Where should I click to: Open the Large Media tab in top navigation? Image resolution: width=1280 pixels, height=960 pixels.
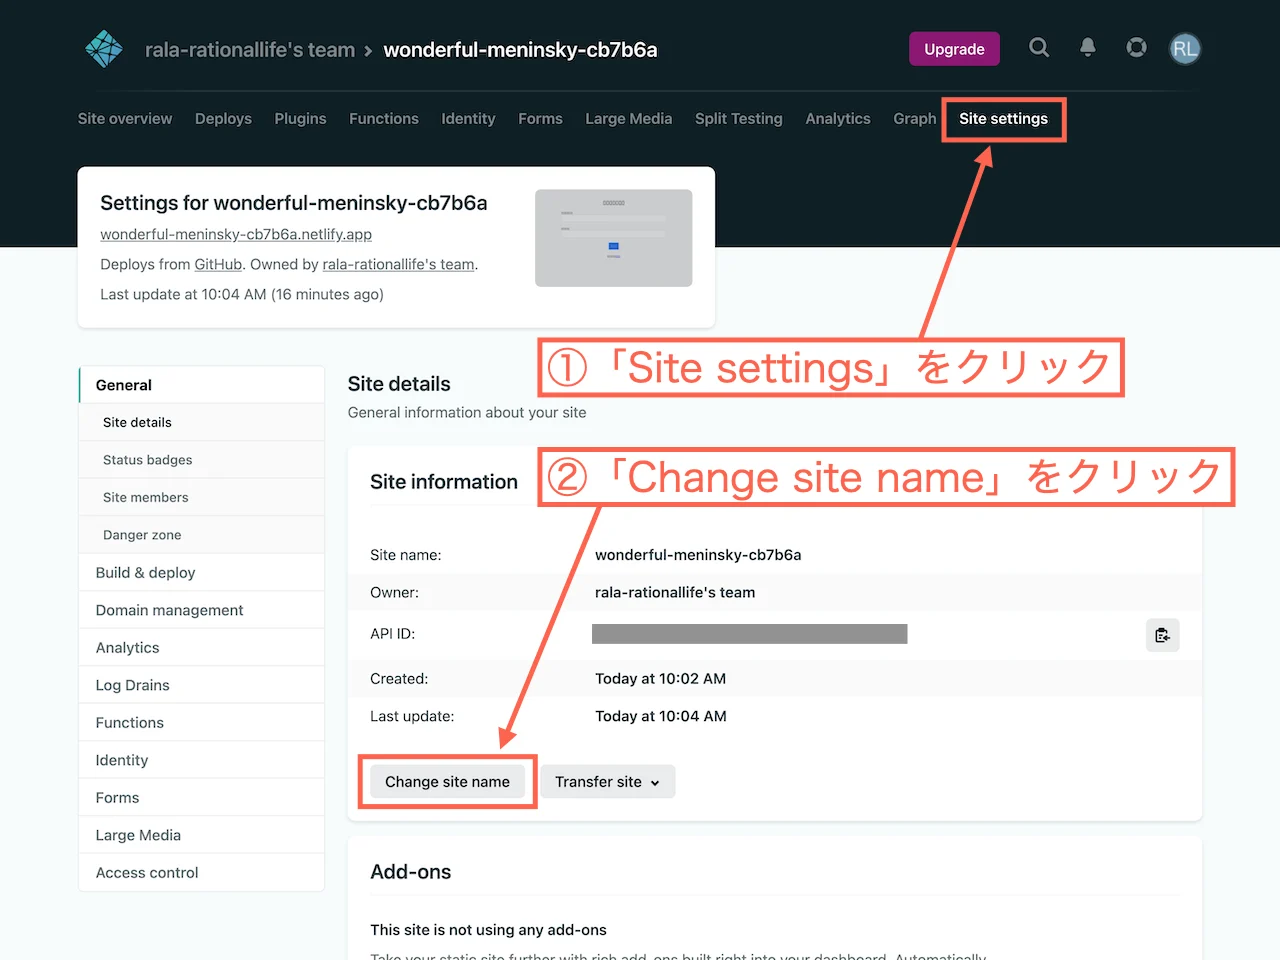[629, 118]
